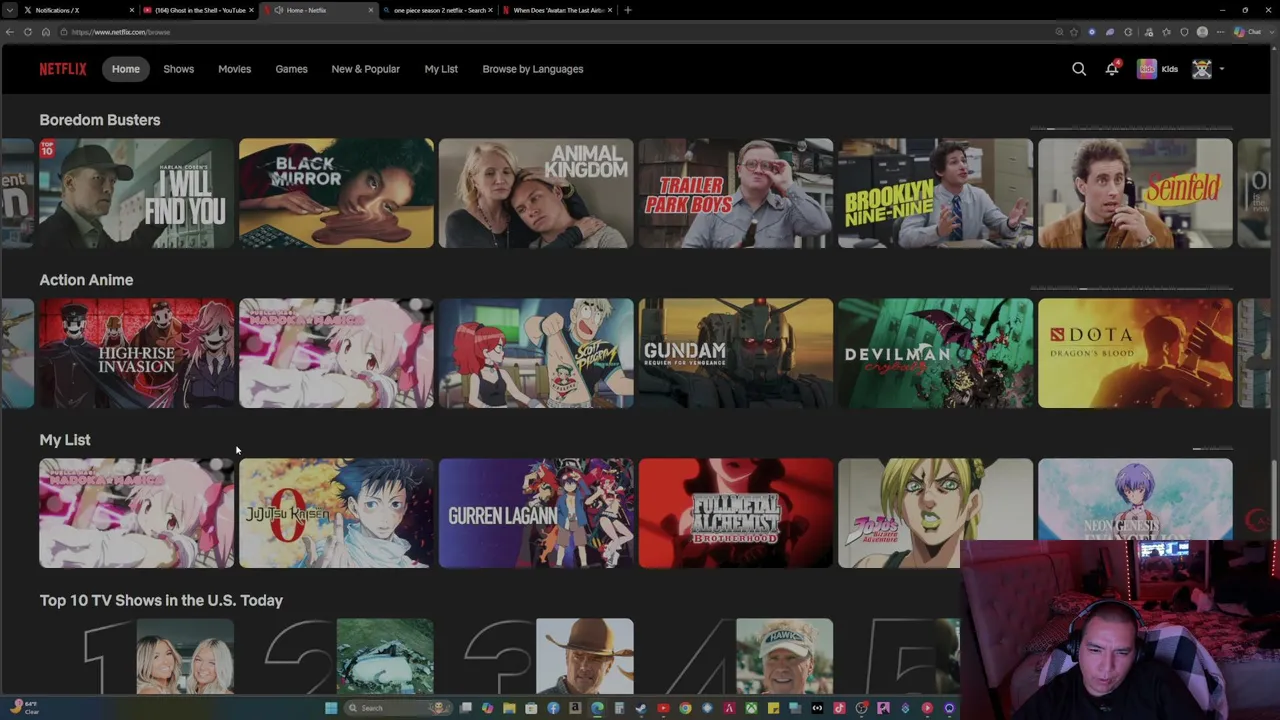This screenshot has width=1280, height=720.
Task: Open the Xbox app from the taskbar
Action: [751, 708]
